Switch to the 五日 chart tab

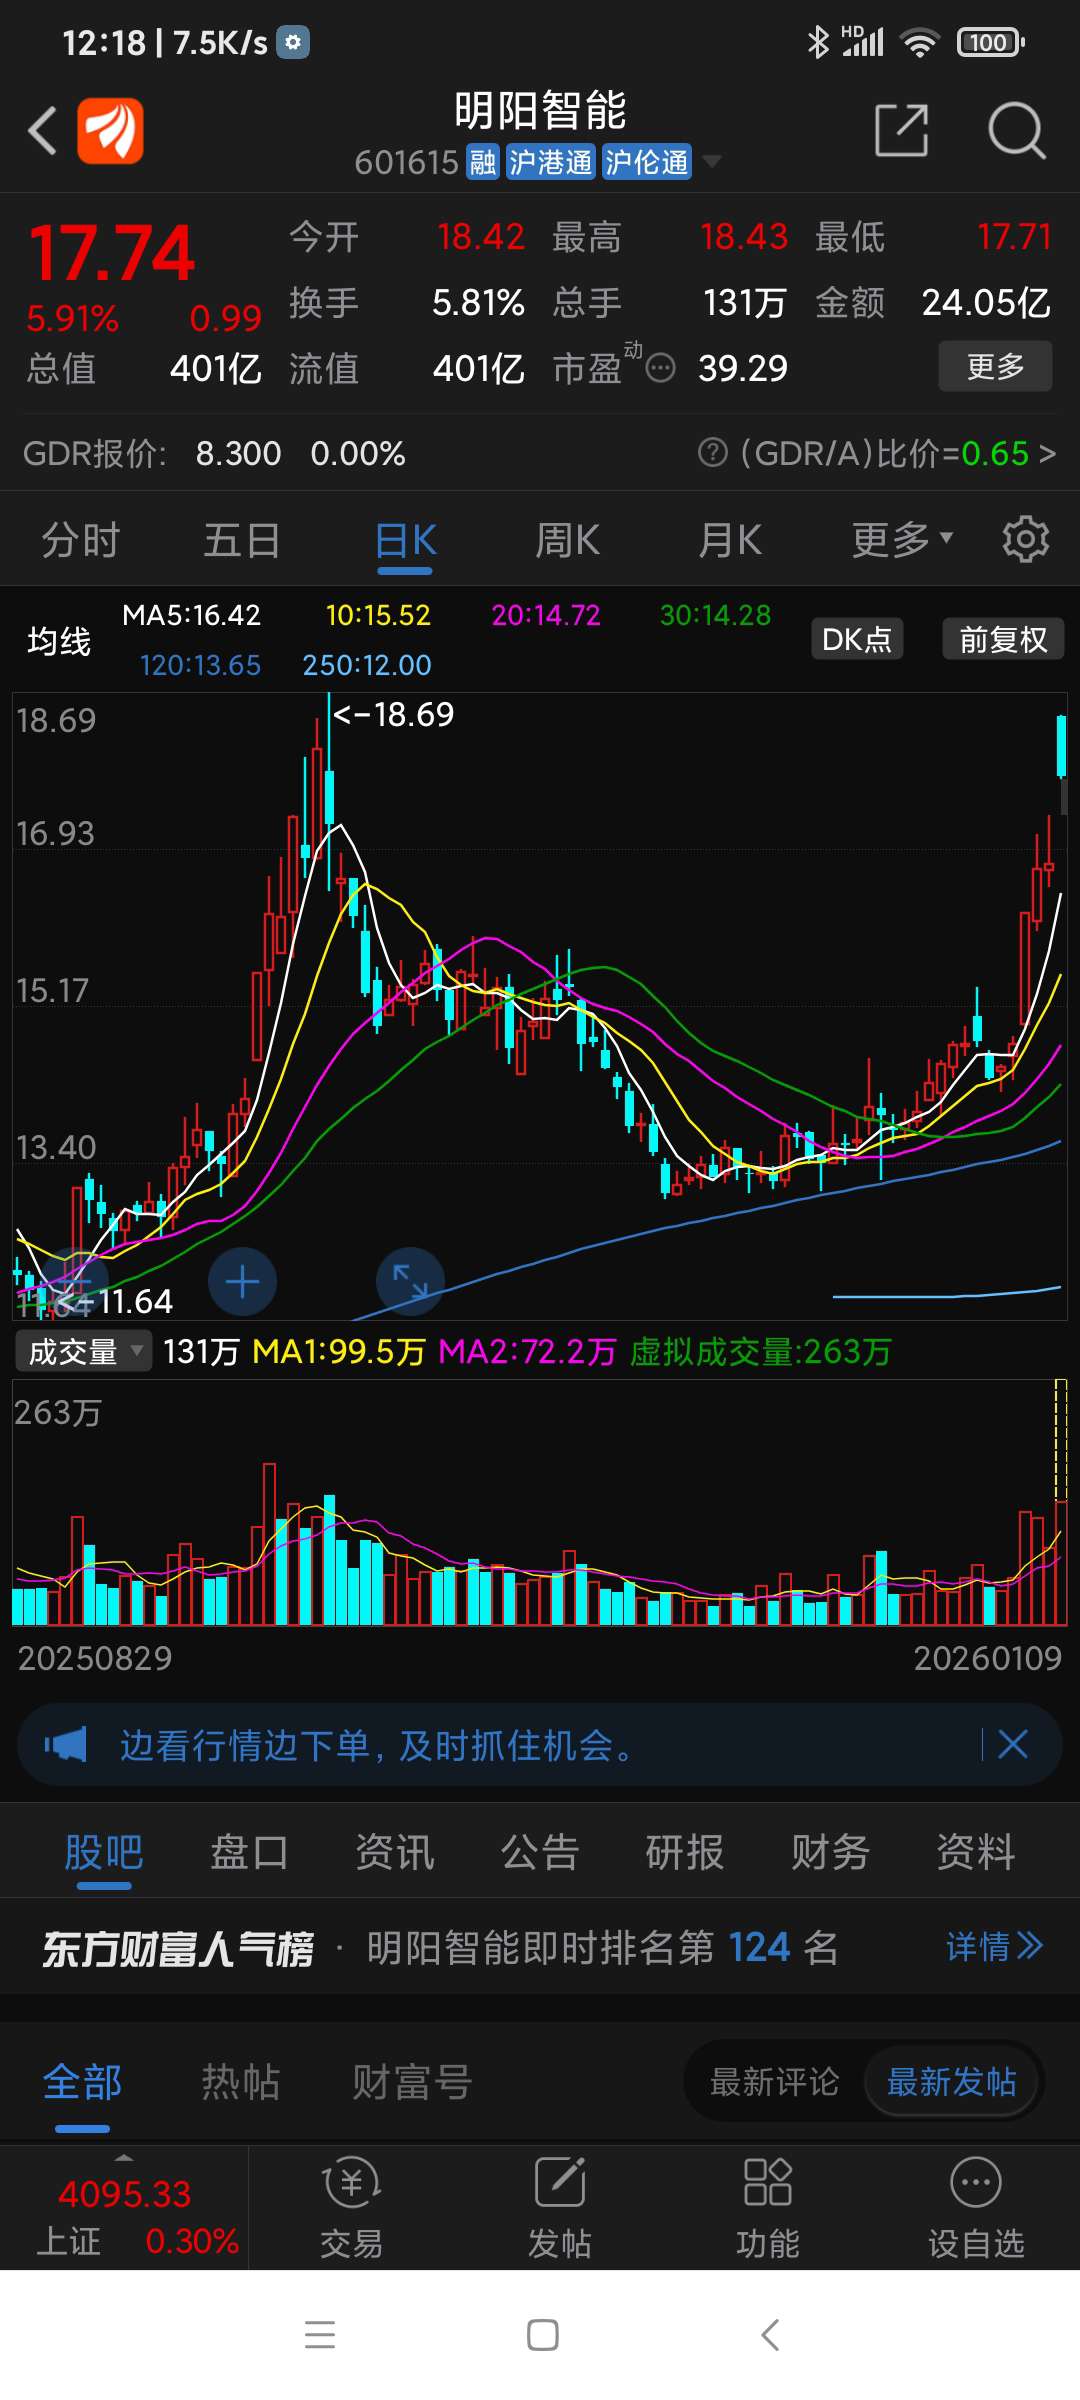242,540
